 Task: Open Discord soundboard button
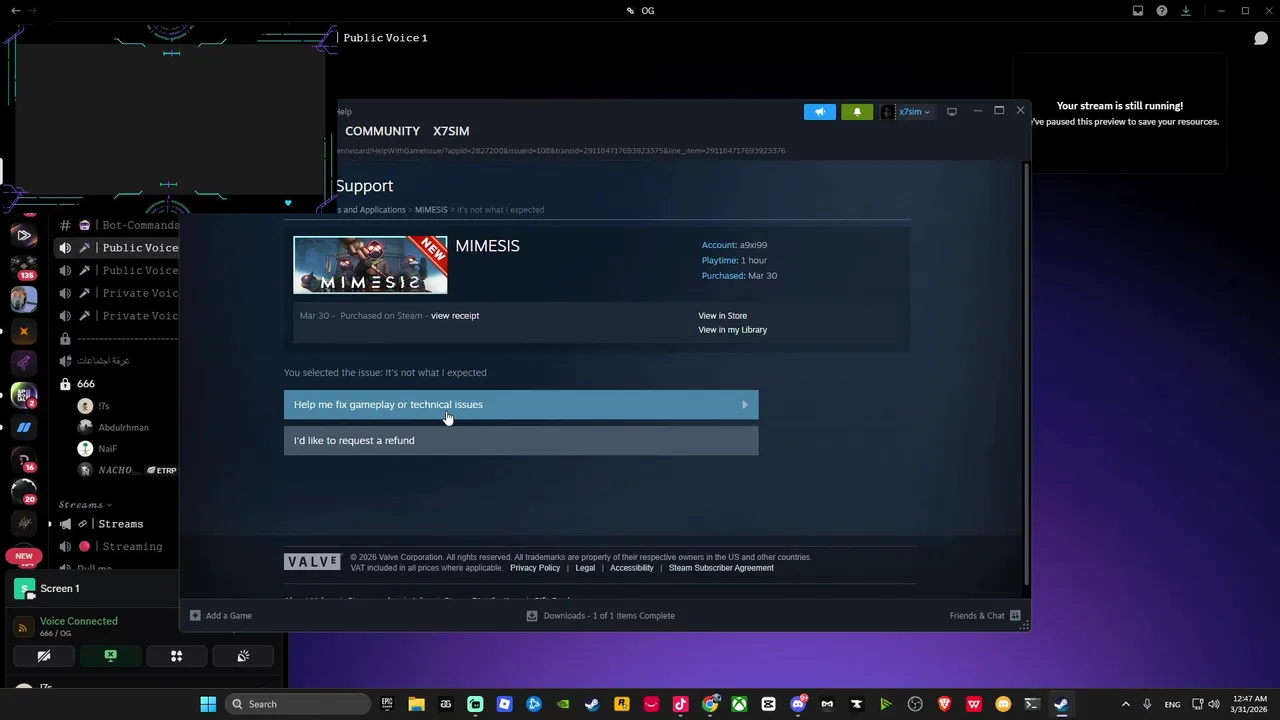point(242,656)
